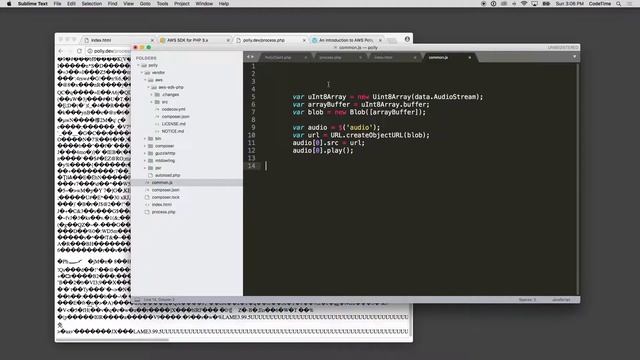Open the syntax selector in status bar
Image resolution: width=640 pixels, height=360 pixels.
point(561,300)
